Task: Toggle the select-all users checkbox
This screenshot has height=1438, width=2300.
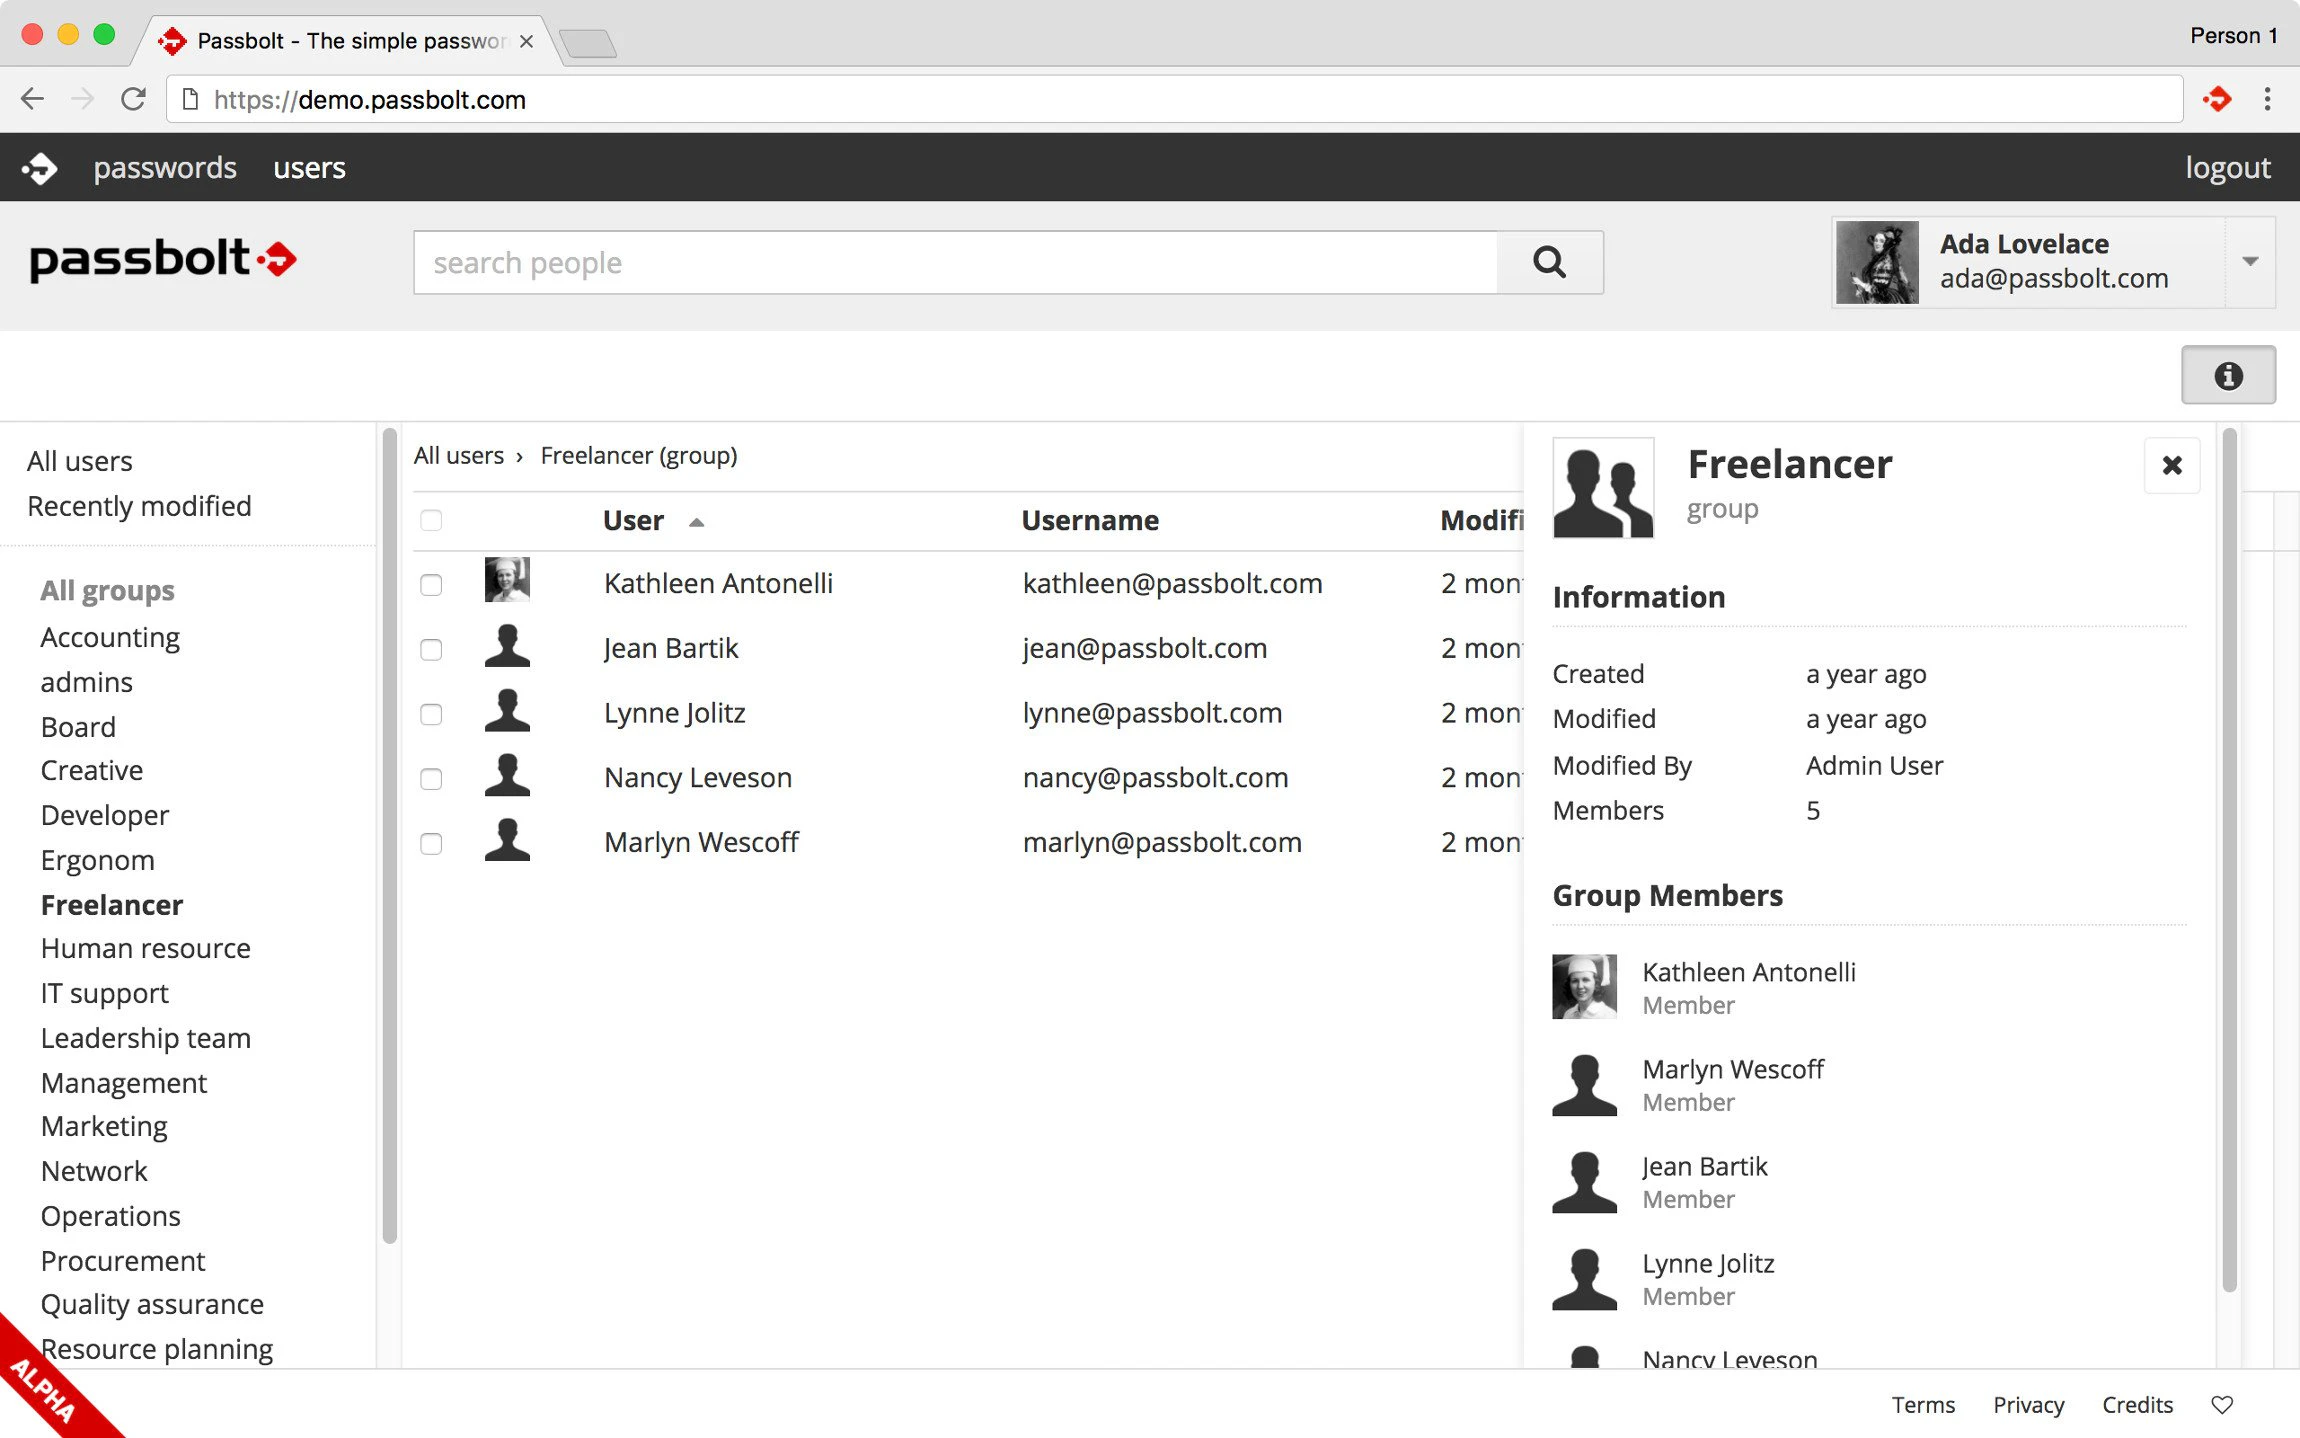Action: pyautogui.click(x=431, y=520)
